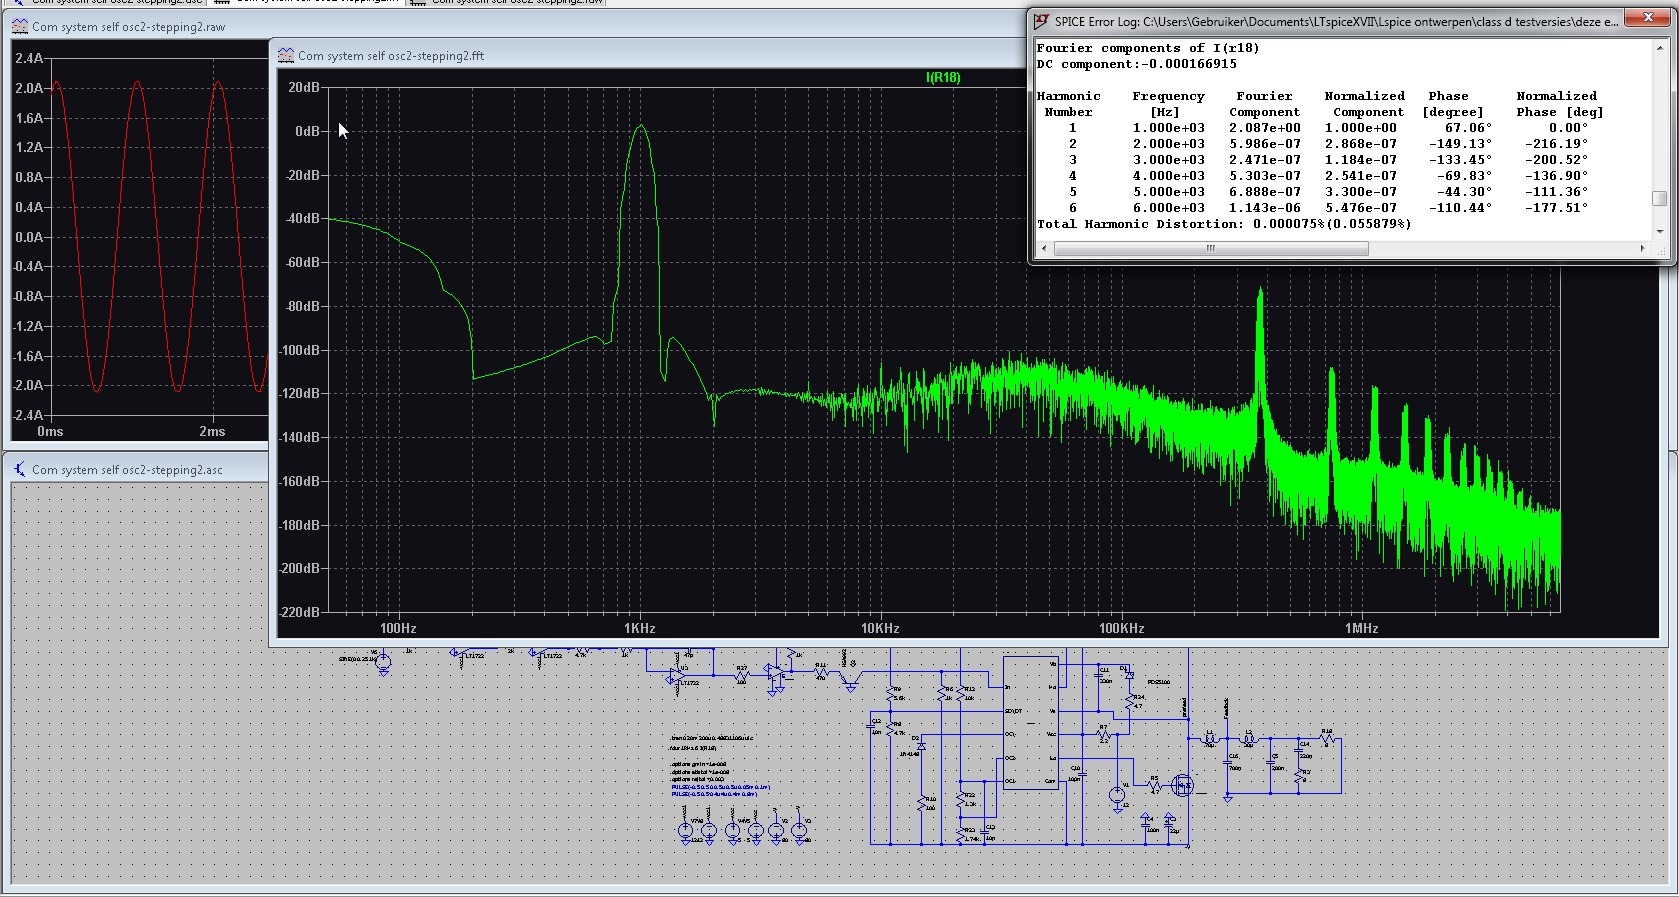Screen dimensions: 1679x897
Task: Click the Fourier component value 2.087e+00
Action: [1265, 128]
